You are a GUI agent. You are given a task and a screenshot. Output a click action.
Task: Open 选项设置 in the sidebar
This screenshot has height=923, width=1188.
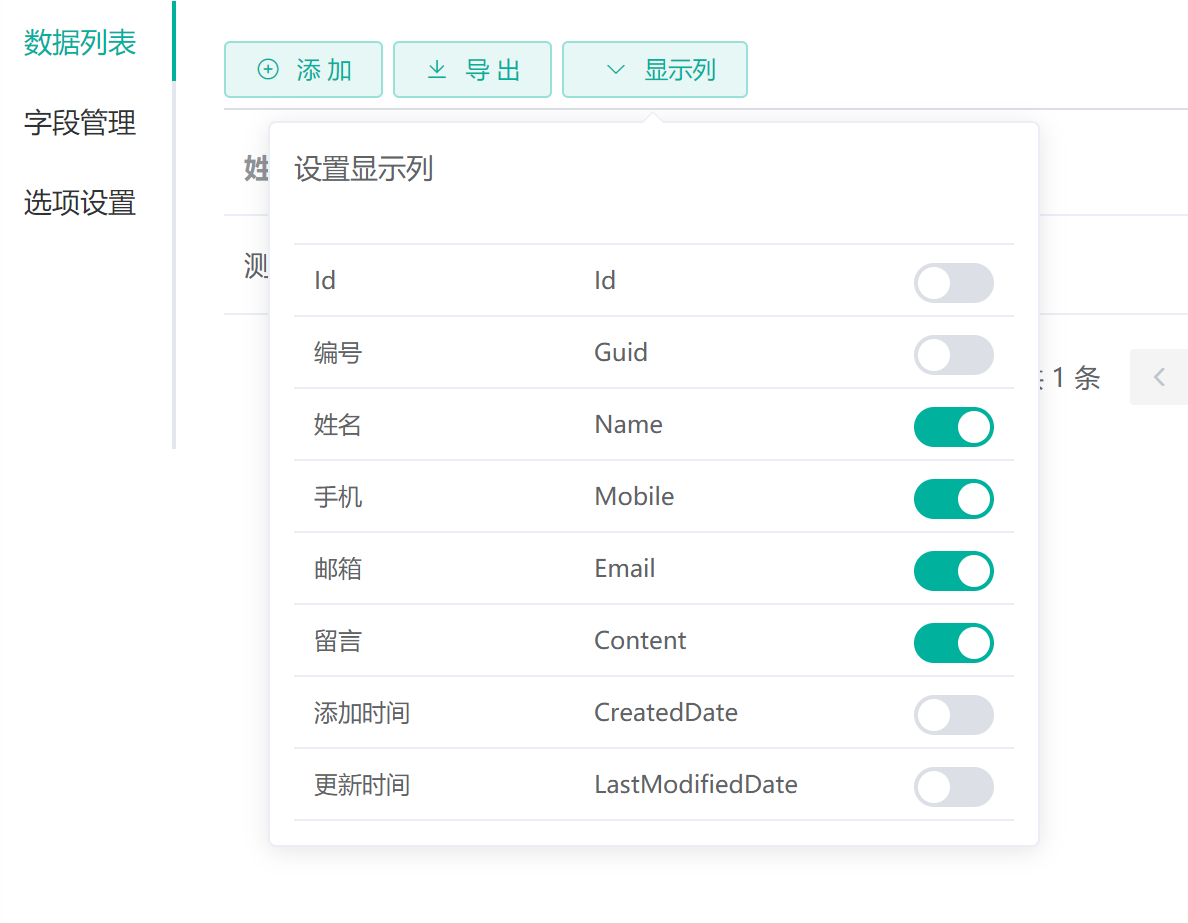coord(80,203)
